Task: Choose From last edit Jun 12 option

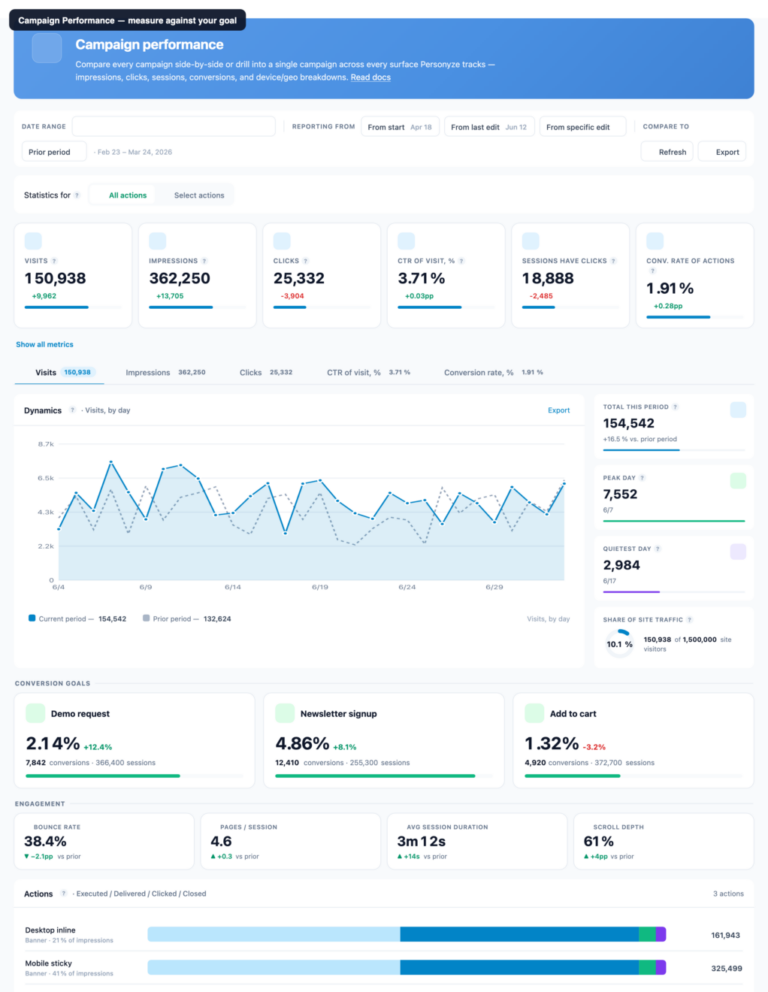Action: (x=489, y=127)
